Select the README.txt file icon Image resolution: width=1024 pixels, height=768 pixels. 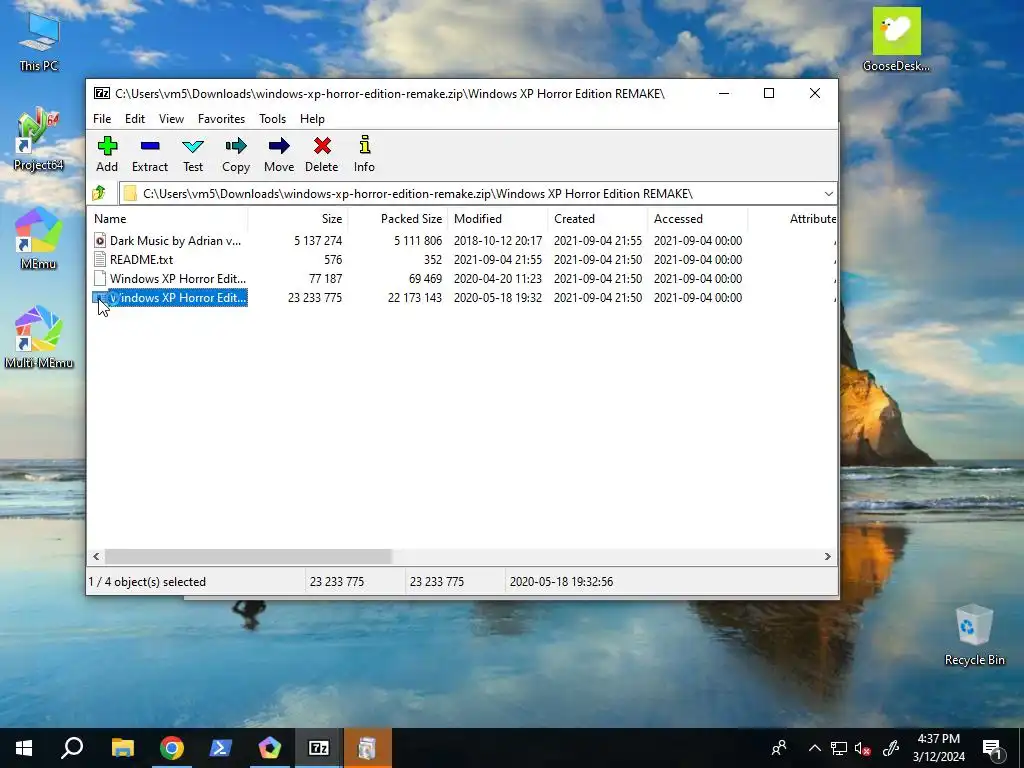[x=99, y=259]
